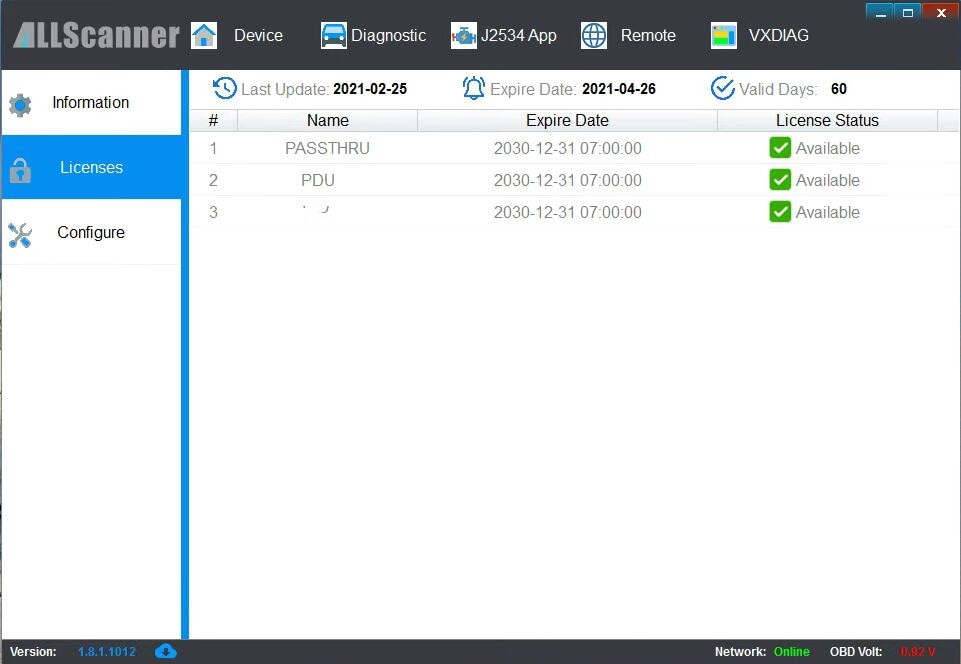Open the Remote tab
Screen dimensions: 961x664
pyautogui.click(x=648, y=36)
